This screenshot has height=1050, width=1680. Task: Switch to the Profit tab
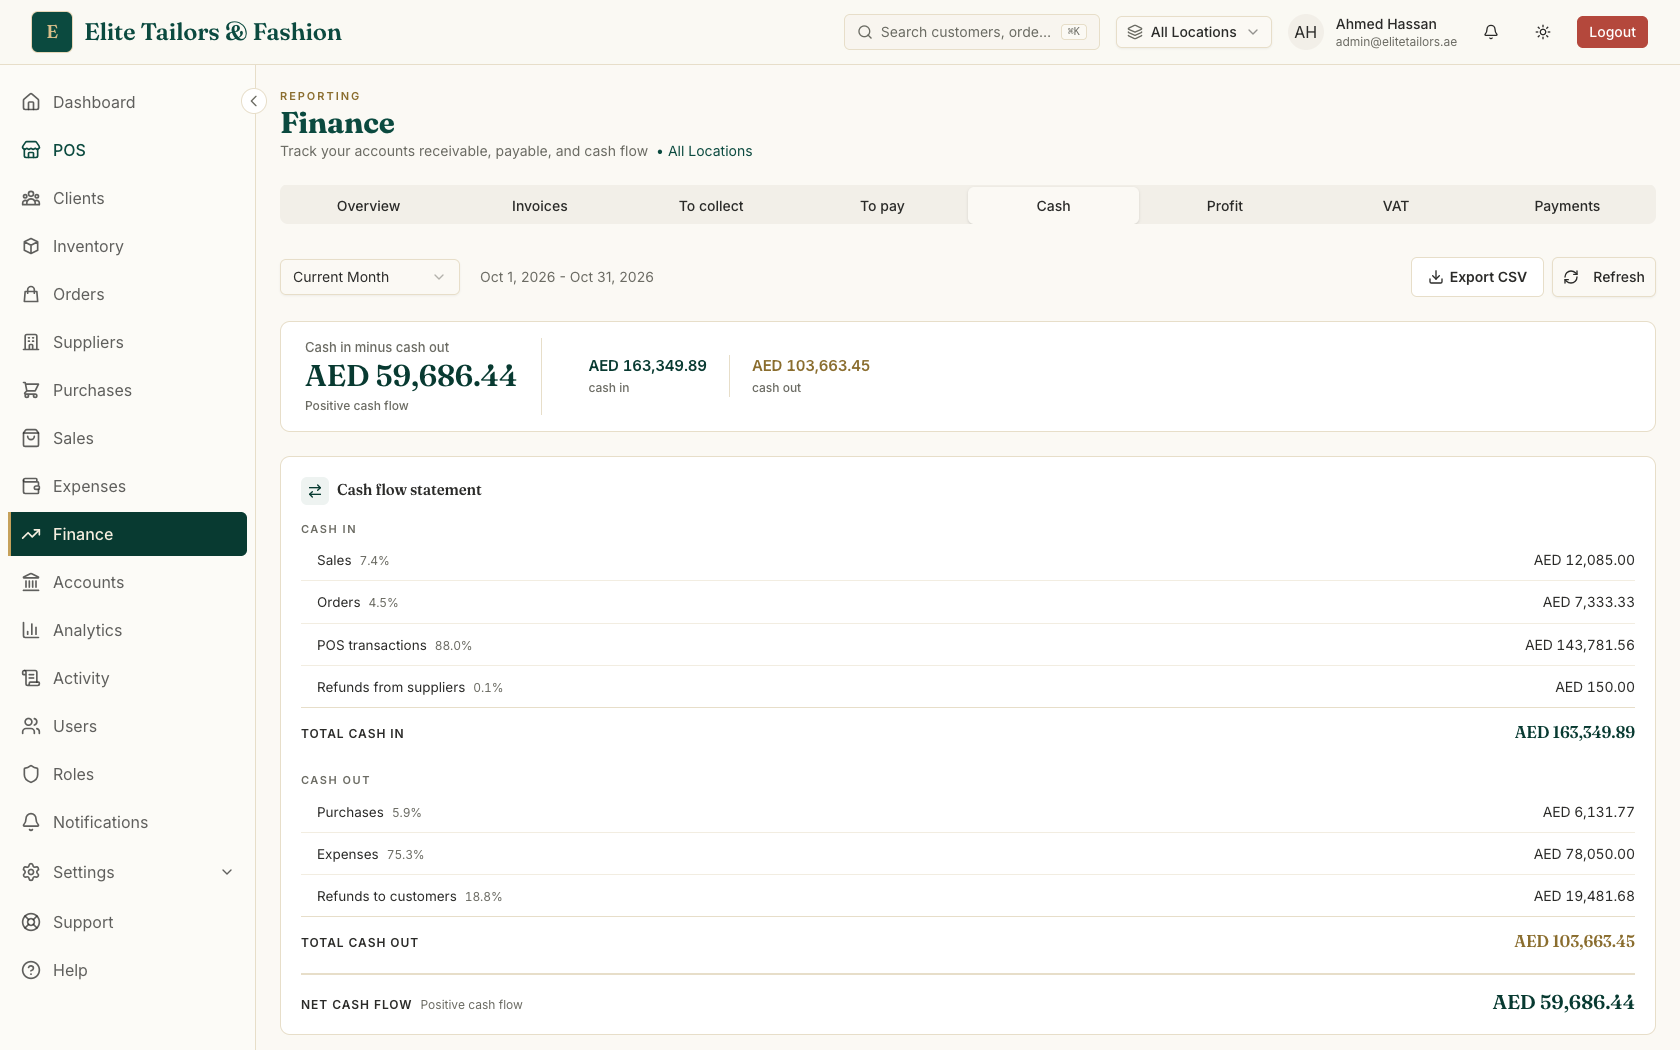point(1225,206)
